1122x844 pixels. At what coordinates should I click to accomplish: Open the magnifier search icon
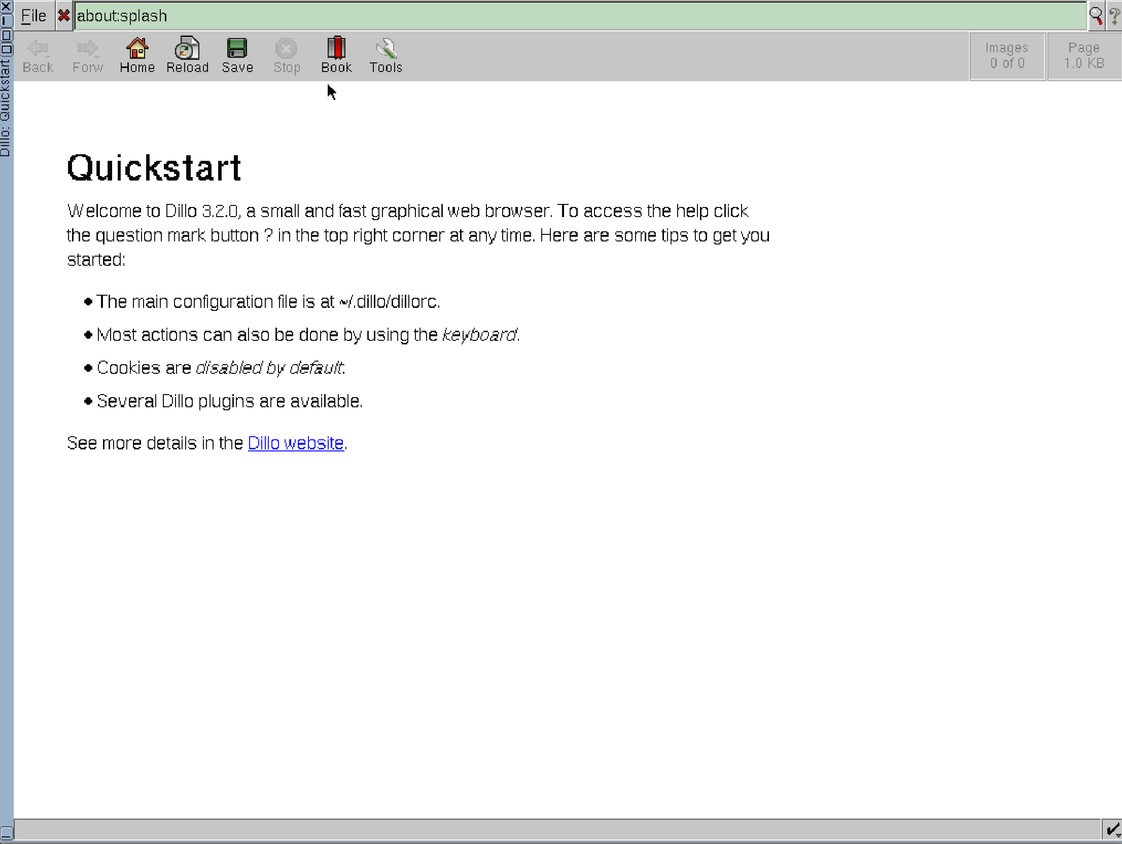(x=1096, y=16)
